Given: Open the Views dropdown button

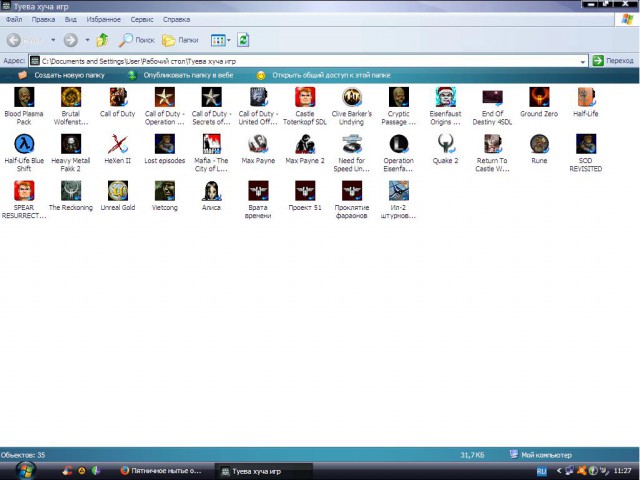Looking at the screenshot, I should pyautogui.click(x=220, y=40).
